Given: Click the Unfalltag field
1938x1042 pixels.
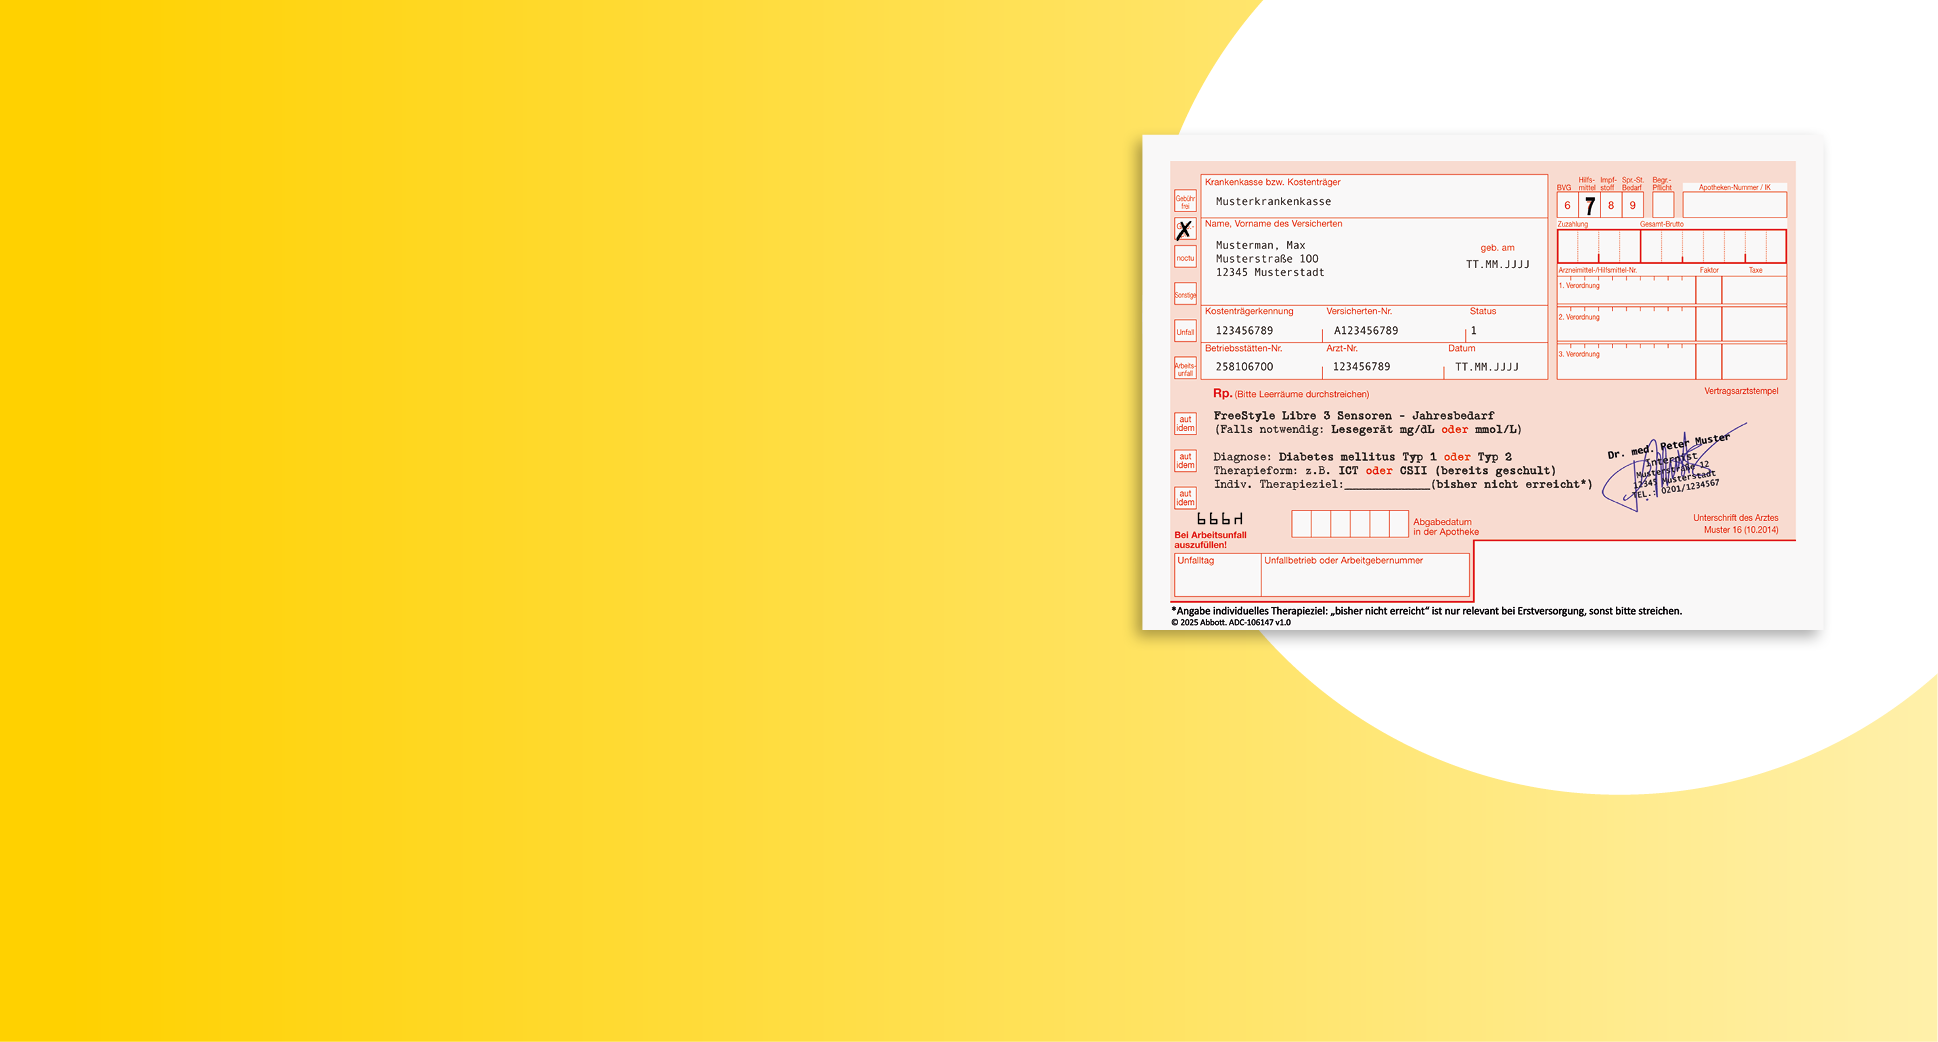Looking at the screenshot, I should [1218, 575].
